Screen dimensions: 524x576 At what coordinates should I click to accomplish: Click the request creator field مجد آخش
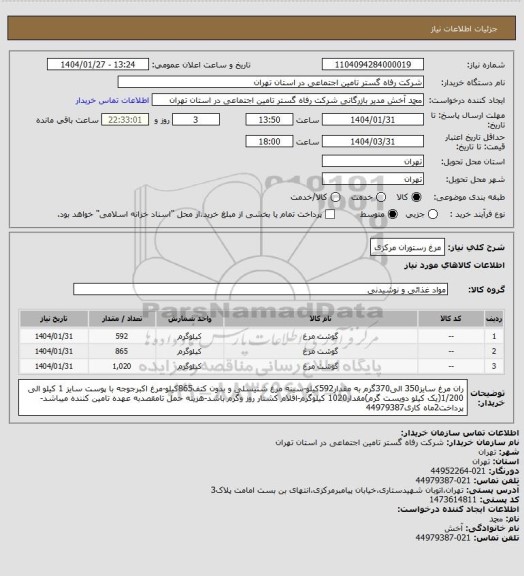pos(288,100)
